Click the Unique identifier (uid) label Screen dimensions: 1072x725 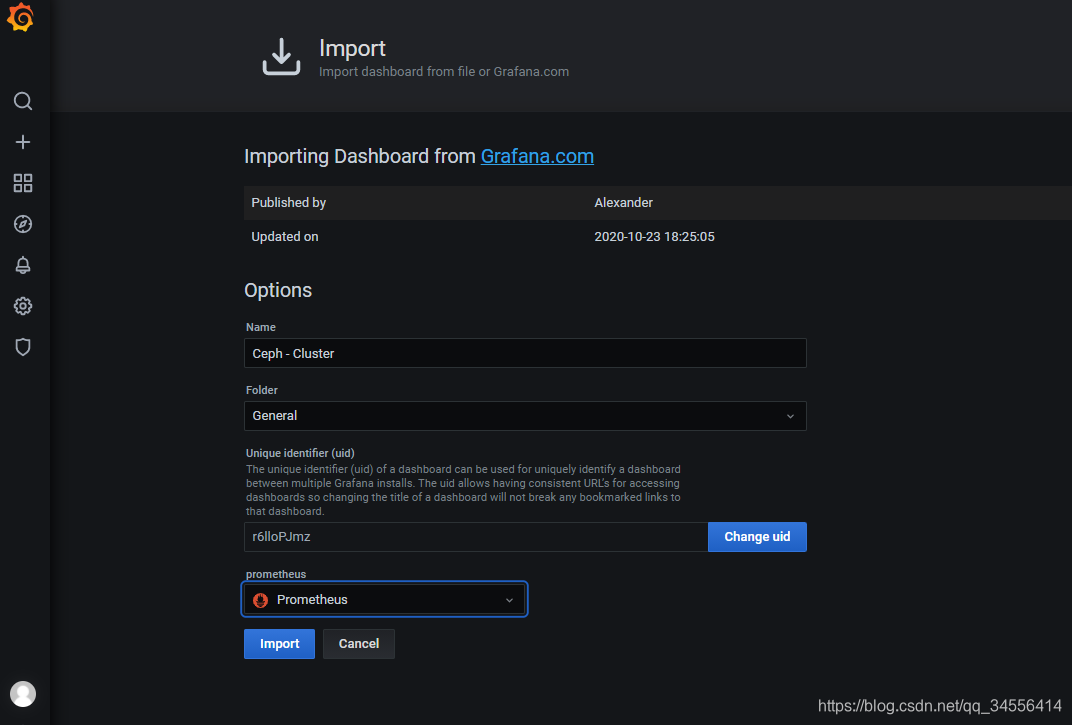click(300, 453)
